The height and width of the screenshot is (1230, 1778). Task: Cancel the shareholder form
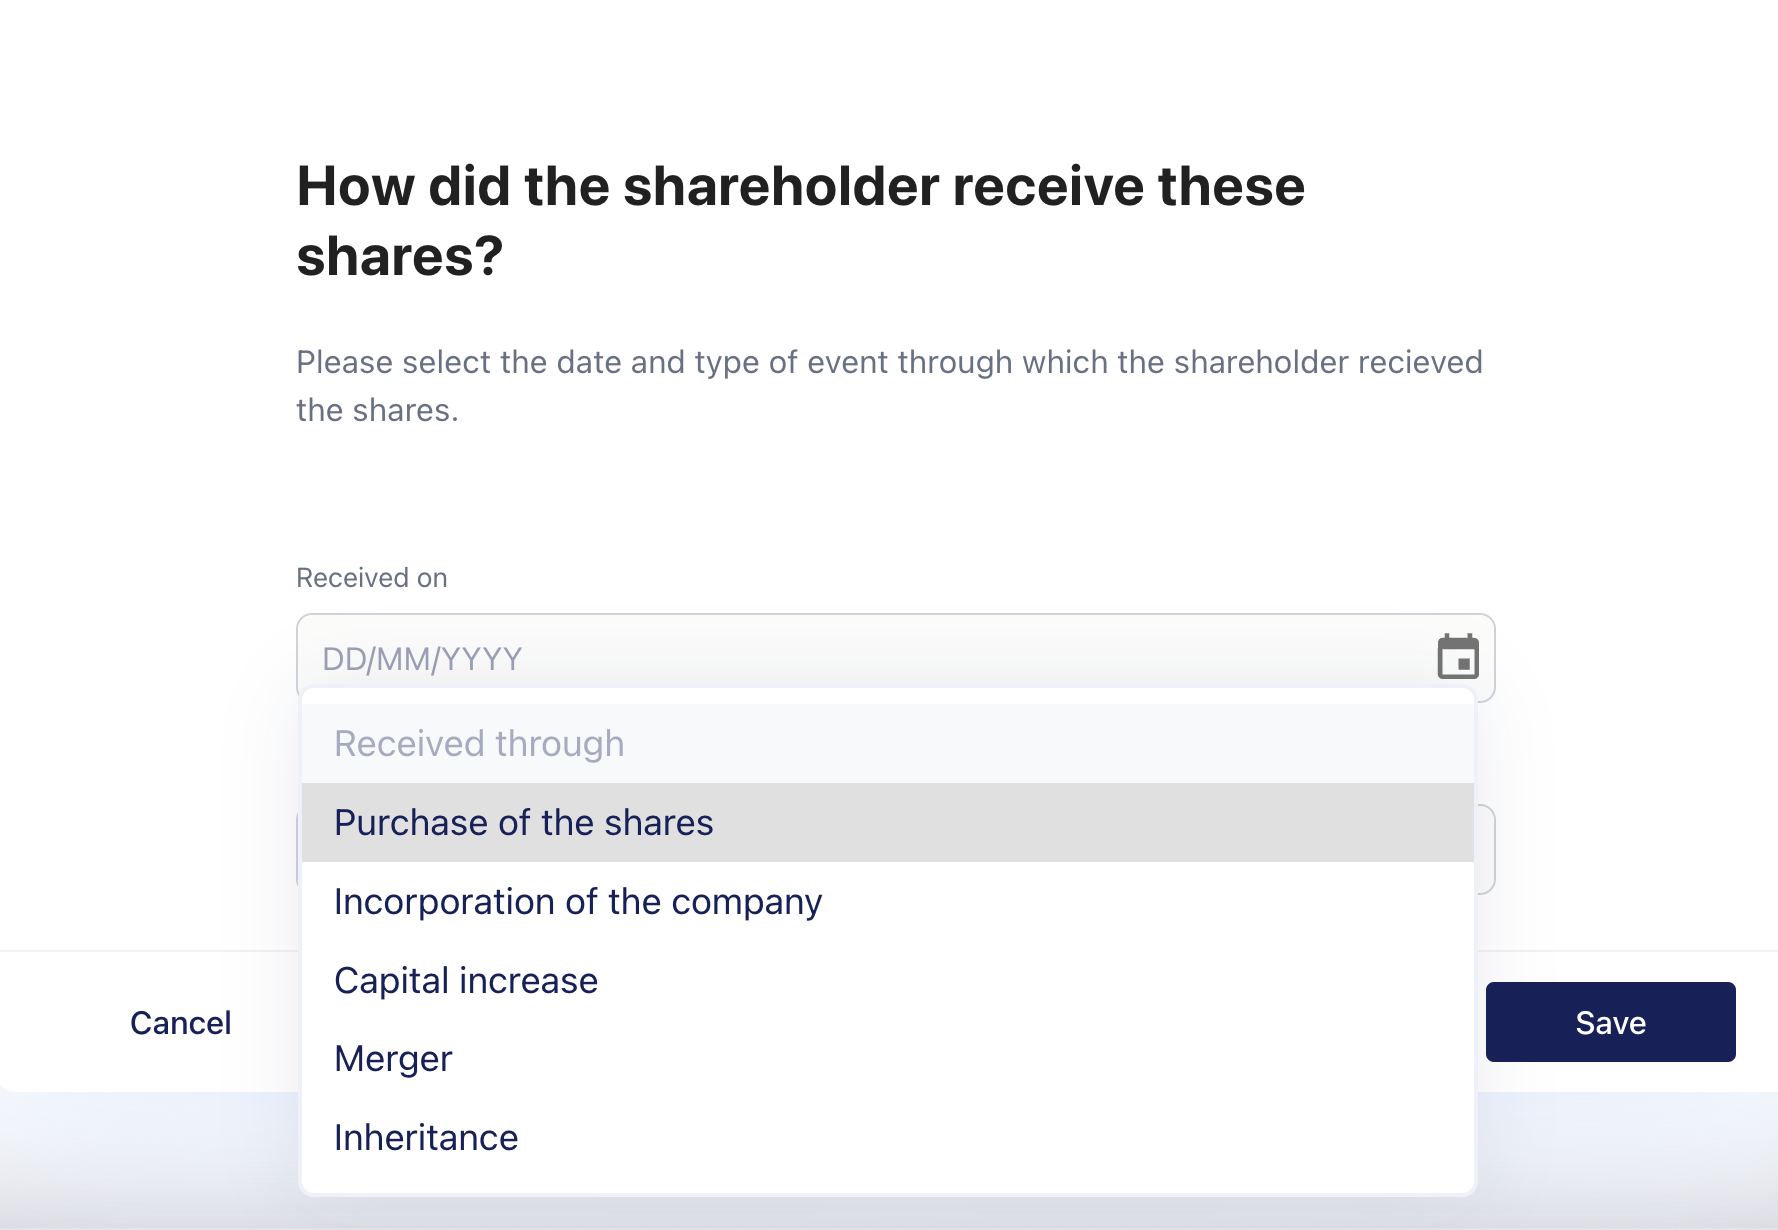180,1022
